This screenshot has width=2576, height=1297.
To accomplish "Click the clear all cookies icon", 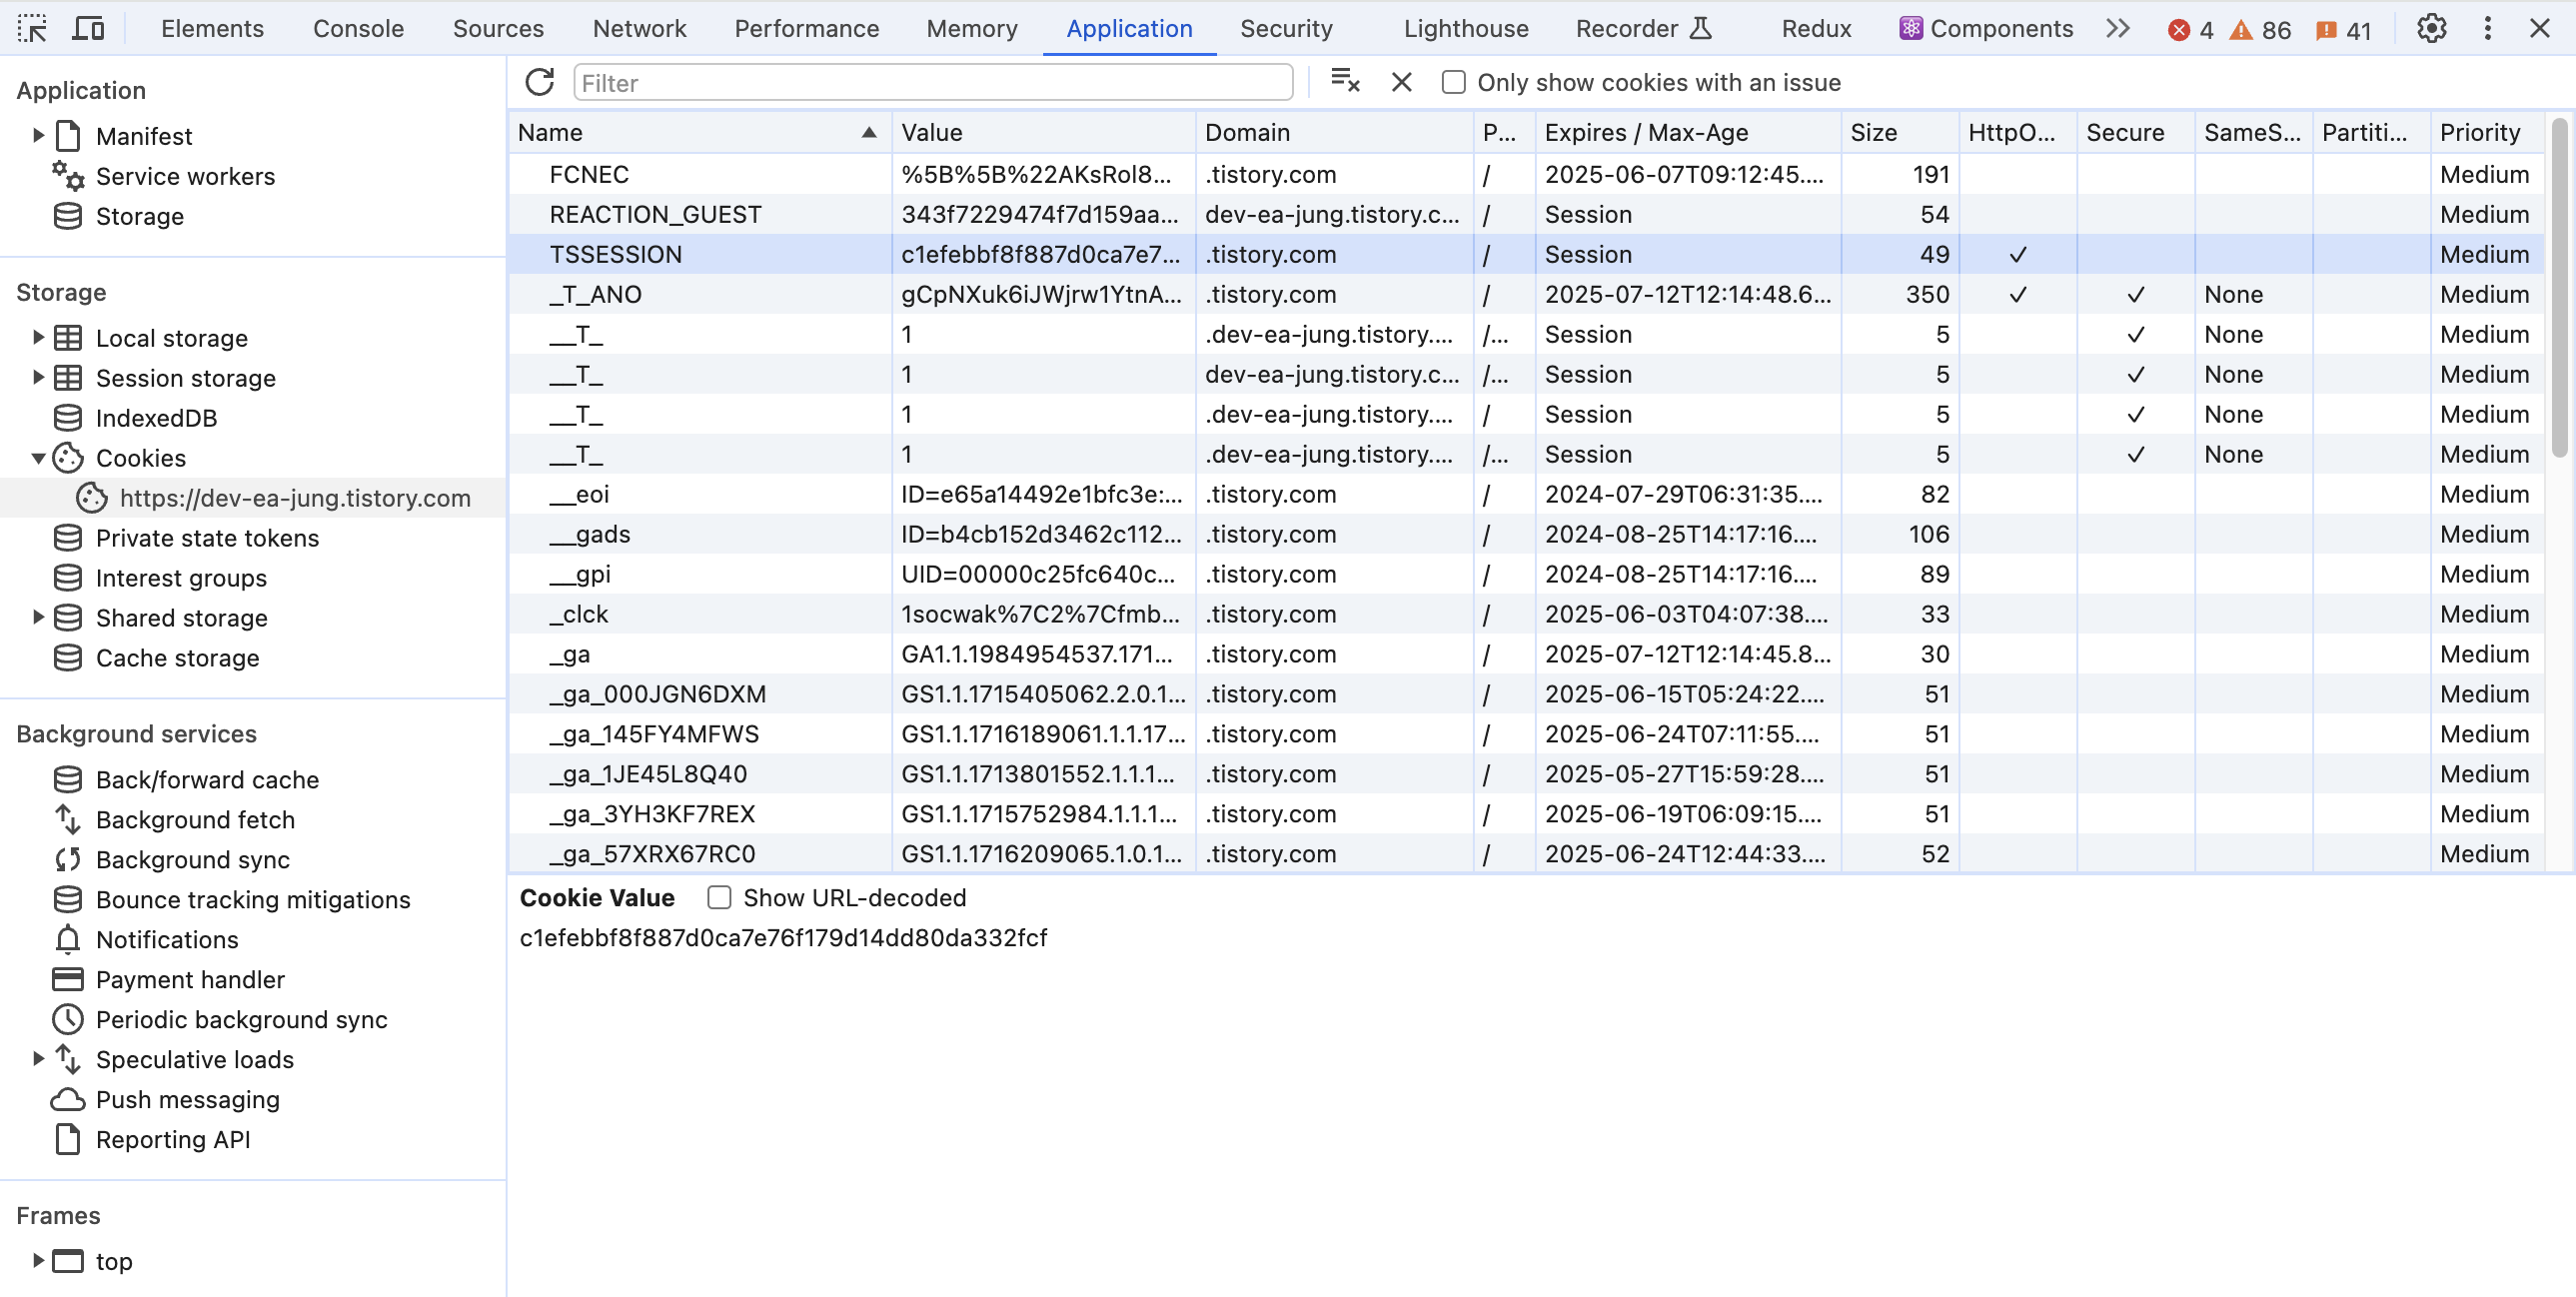I will (1345, 82).
